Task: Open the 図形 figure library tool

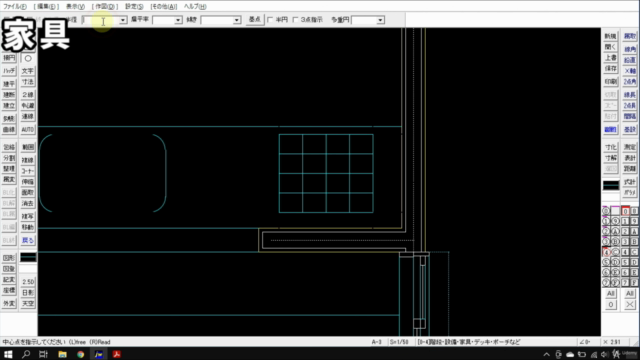Action: tap(9, 258)
